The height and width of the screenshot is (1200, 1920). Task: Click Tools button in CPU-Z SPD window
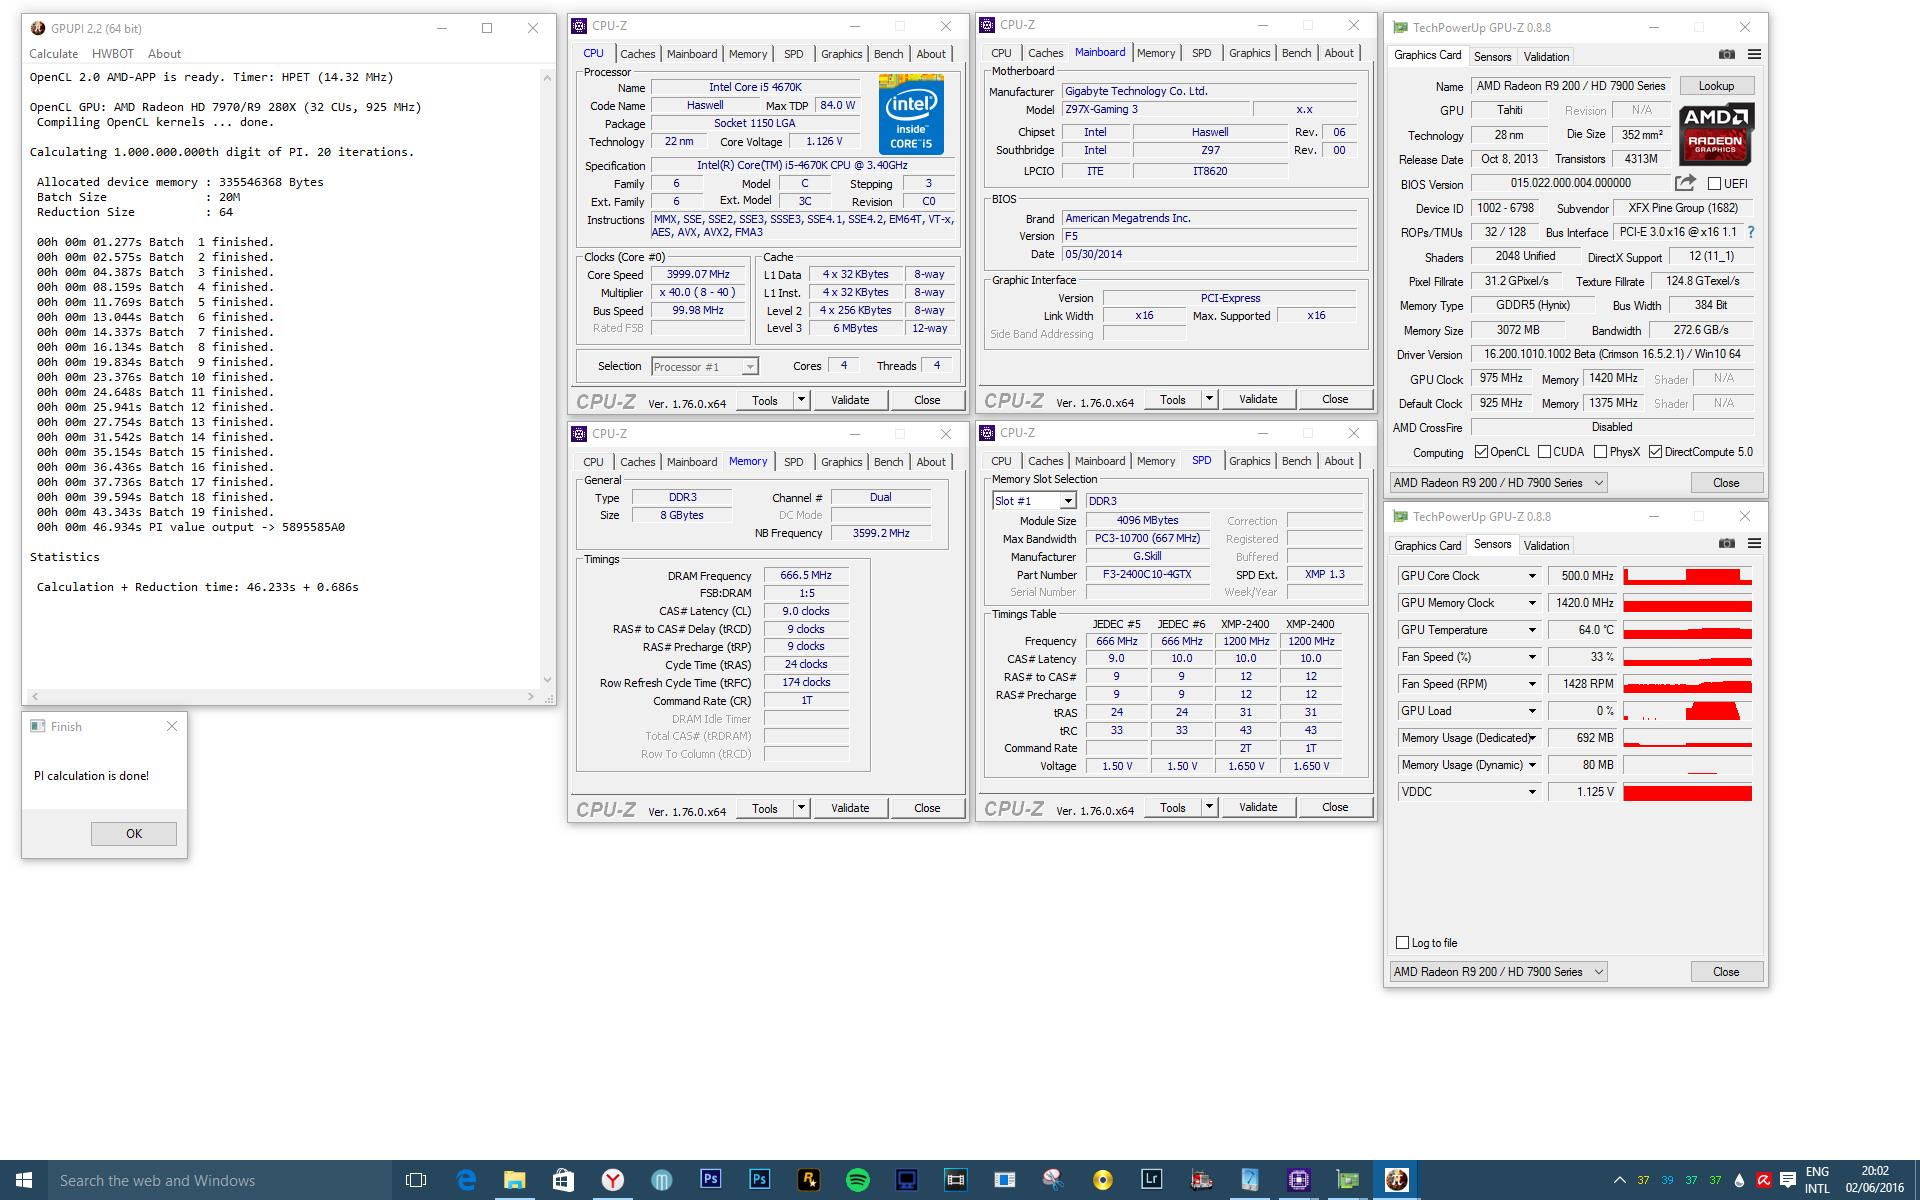click(1173, 807)
